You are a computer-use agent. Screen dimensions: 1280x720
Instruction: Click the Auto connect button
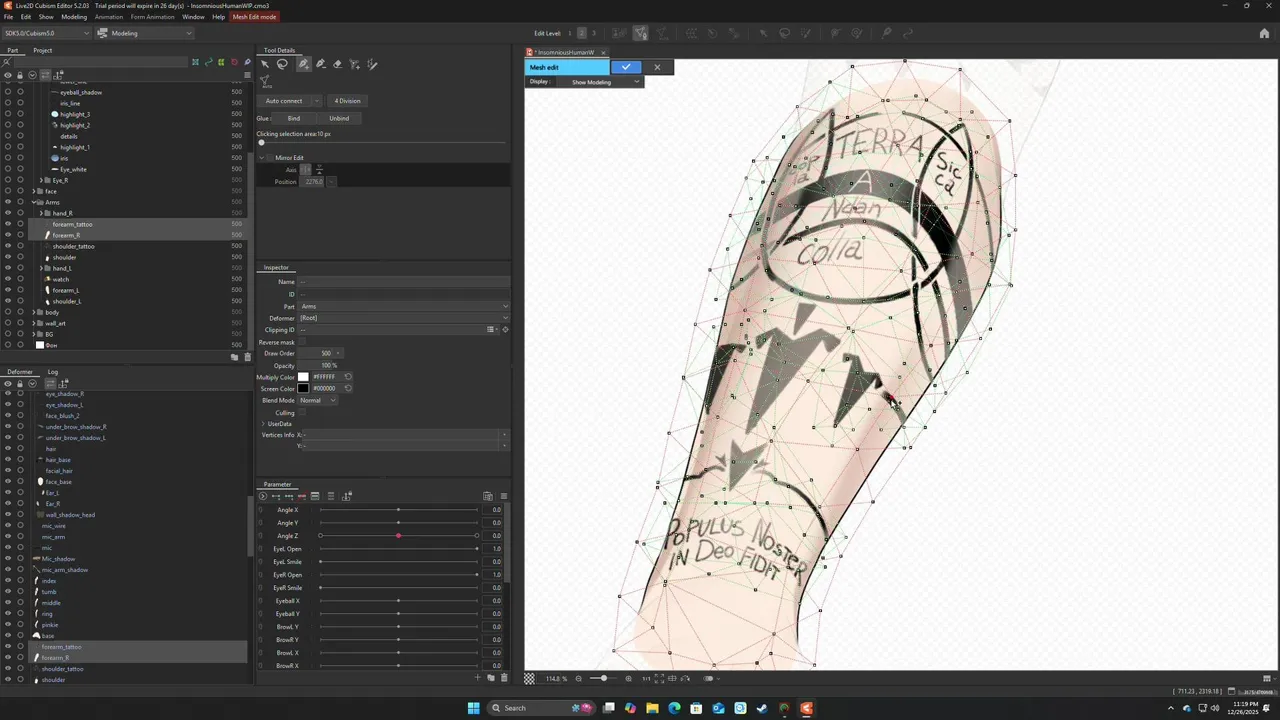tap(284, 101)
